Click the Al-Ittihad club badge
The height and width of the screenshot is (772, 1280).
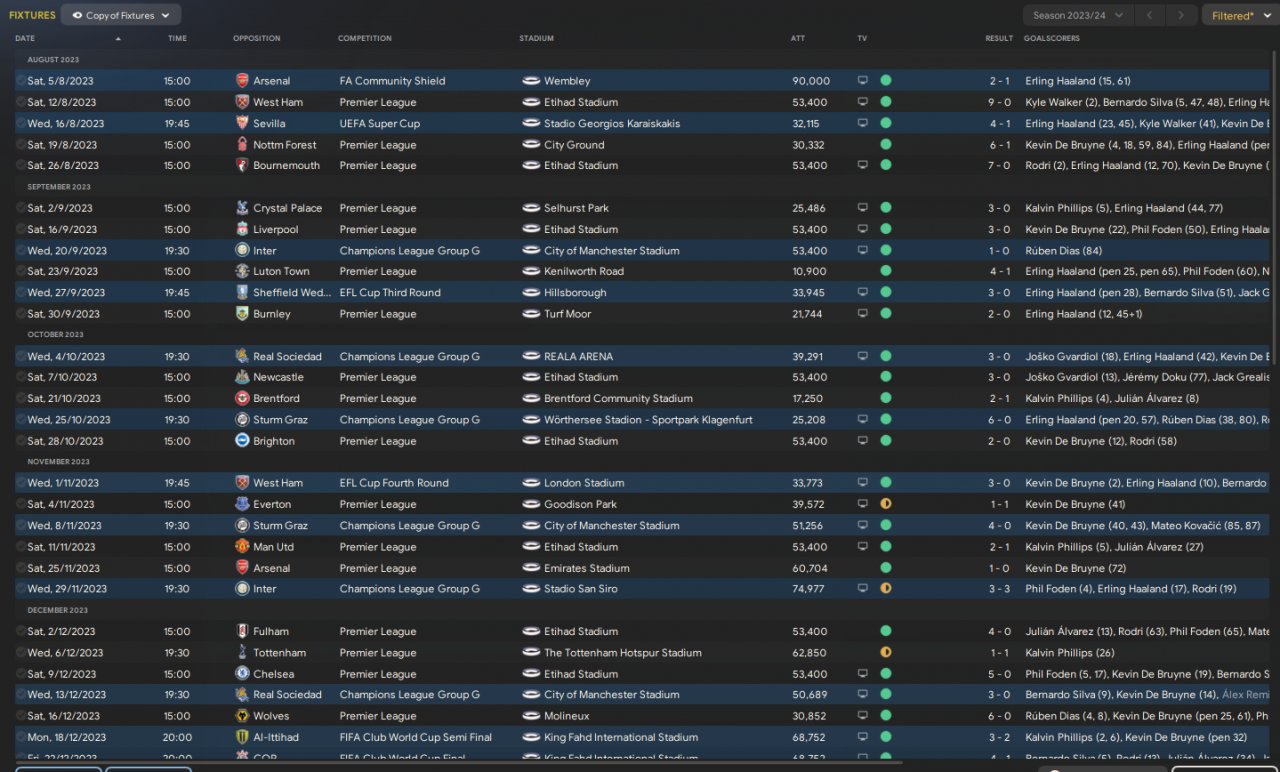(x=242, y=737)
